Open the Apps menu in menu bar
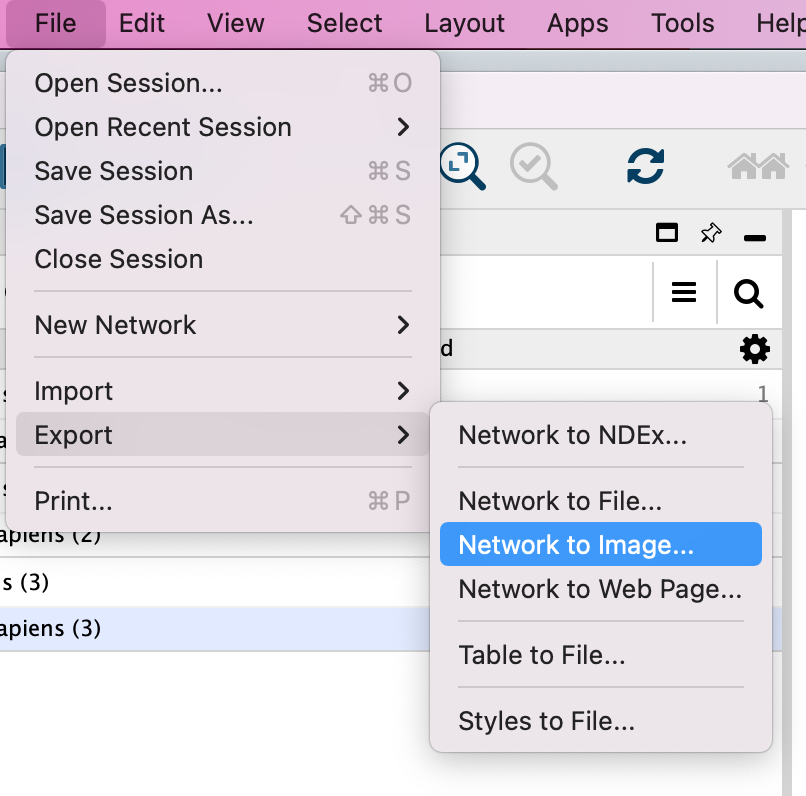 tap(577, 23)
